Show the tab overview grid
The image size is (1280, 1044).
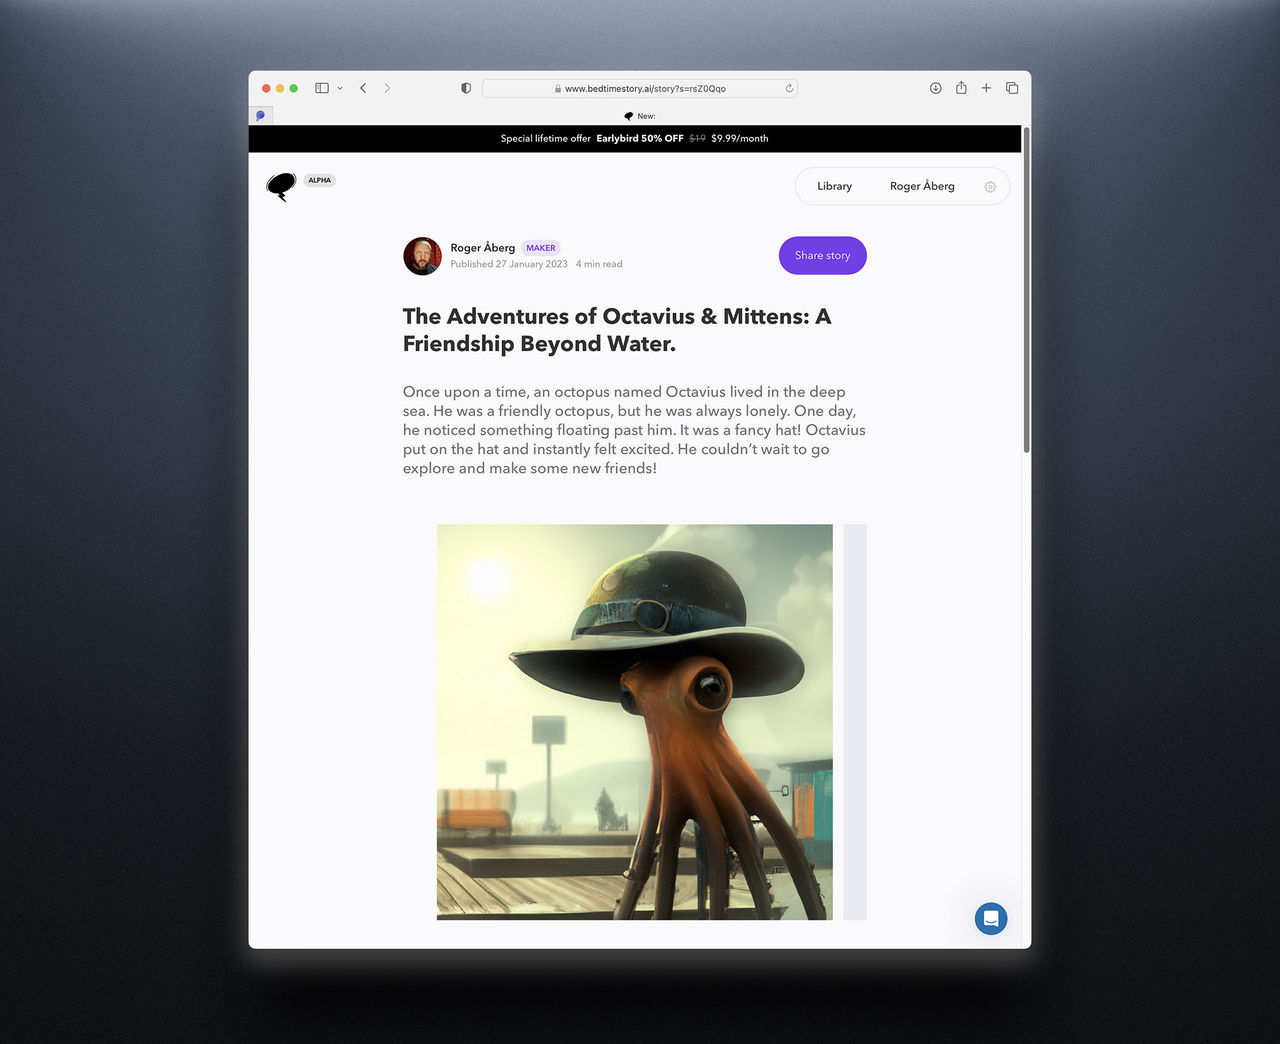pos(1012,88)
